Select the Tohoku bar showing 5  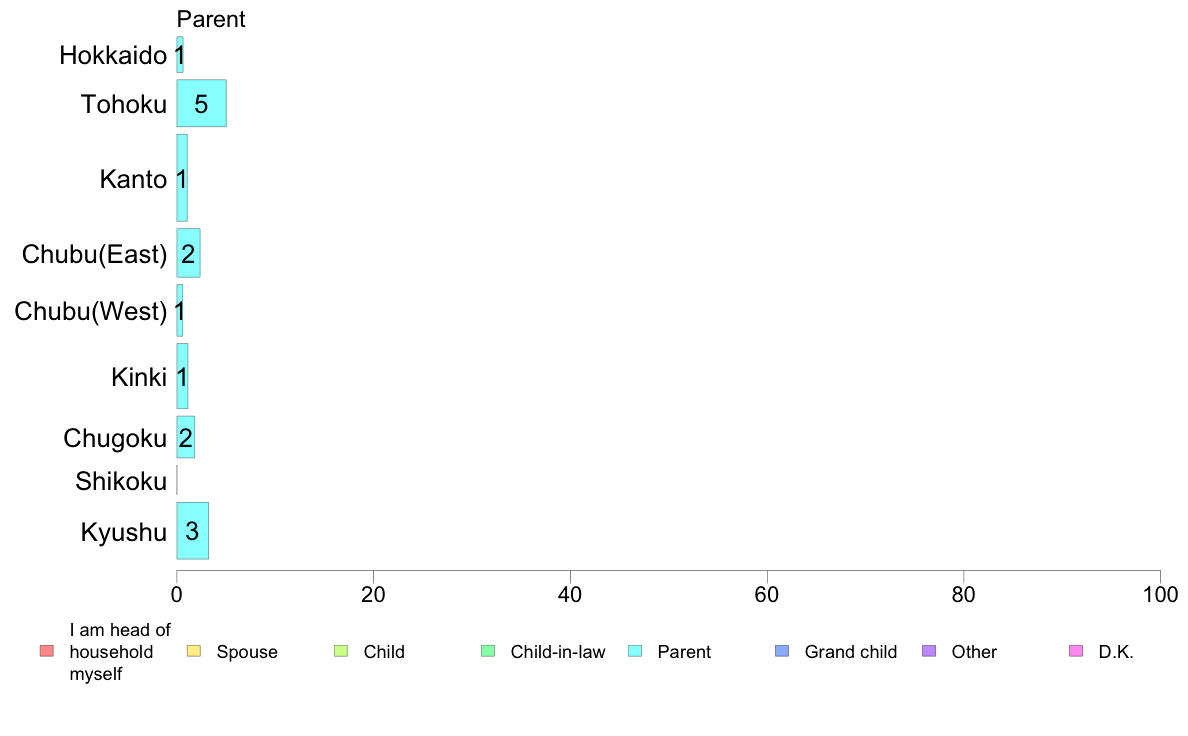tap(202, 103)
